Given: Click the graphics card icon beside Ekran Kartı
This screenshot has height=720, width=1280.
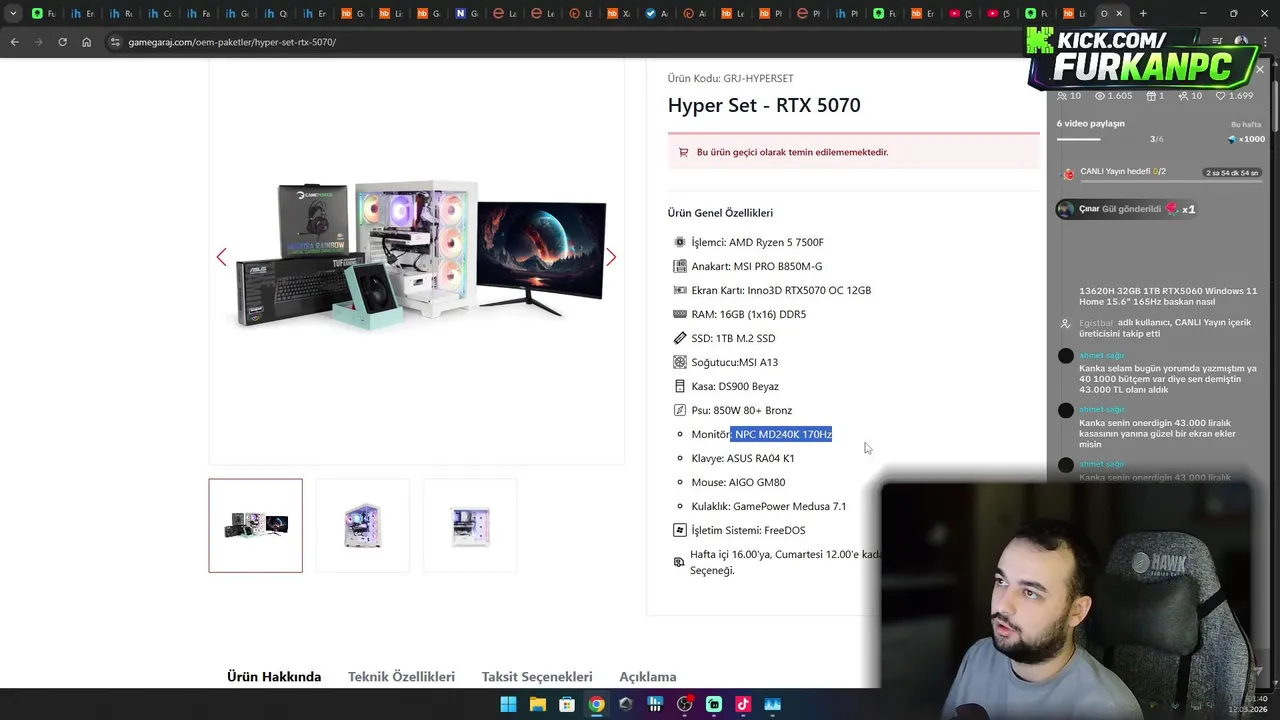Looking at the screenshot, I should click(x=680, y=290).
